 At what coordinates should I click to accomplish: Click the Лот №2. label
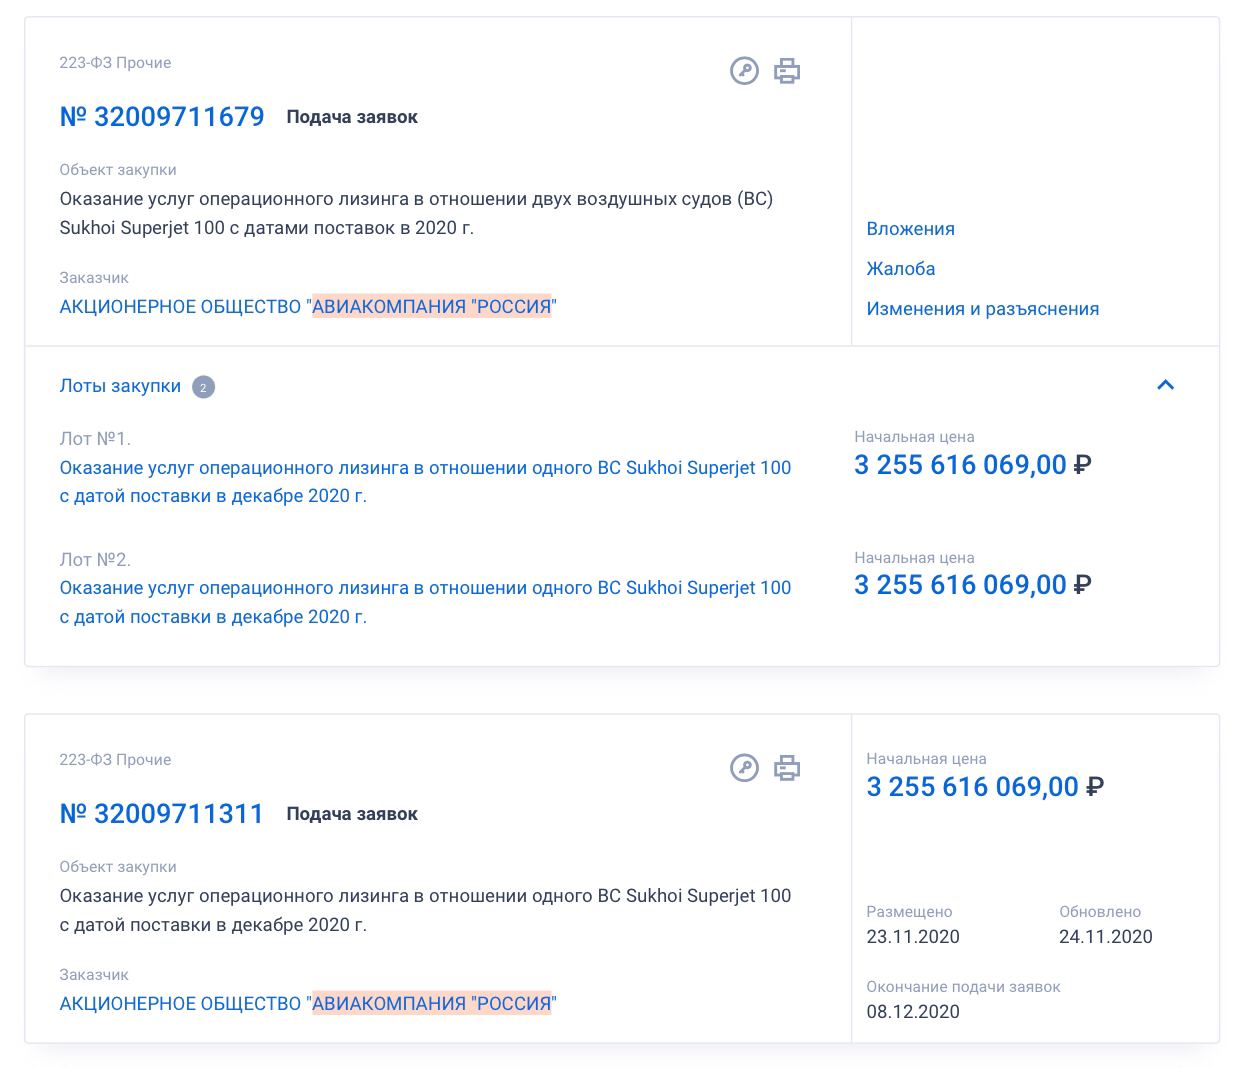(x=95, y=560)
